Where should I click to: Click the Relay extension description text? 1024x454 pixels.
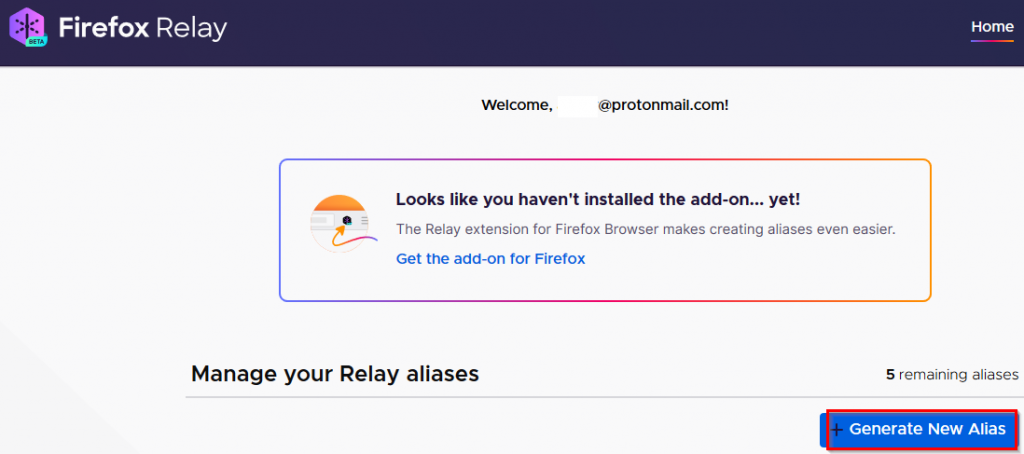[x=645, y=229]
